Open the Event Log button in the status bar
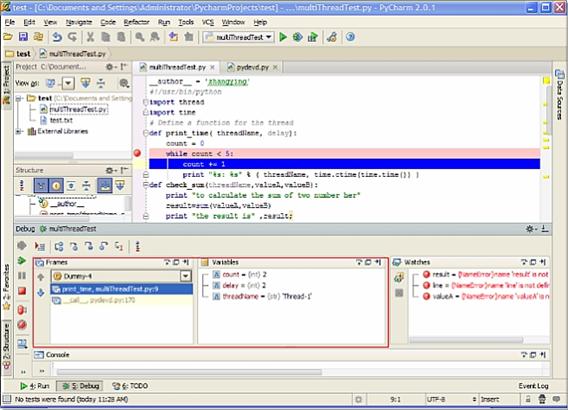 pyautogui.click(x=533, y=386)
